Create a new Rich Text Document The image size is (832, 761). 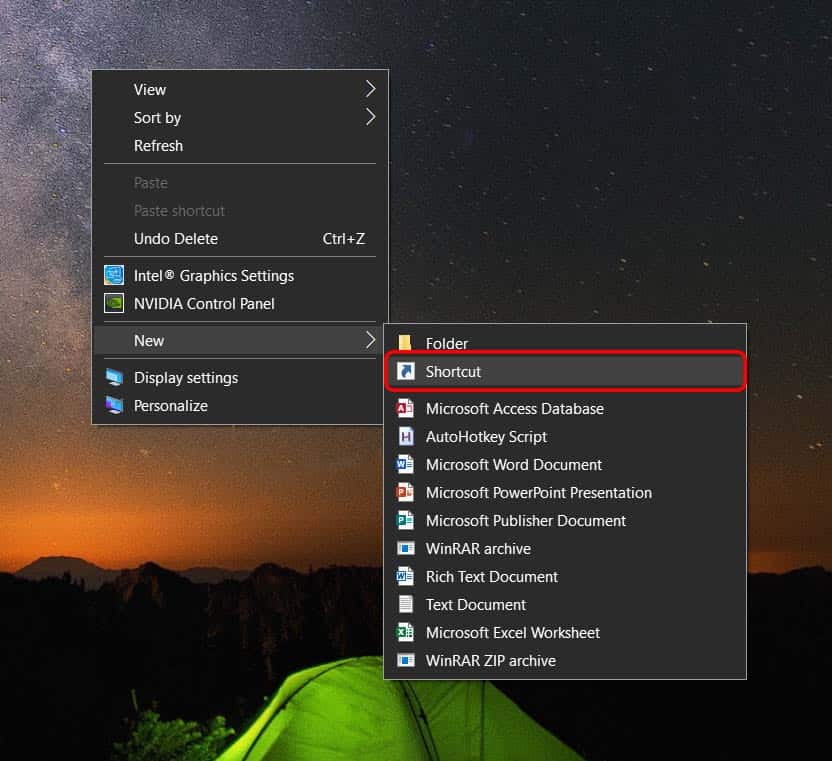coord(490,576)
